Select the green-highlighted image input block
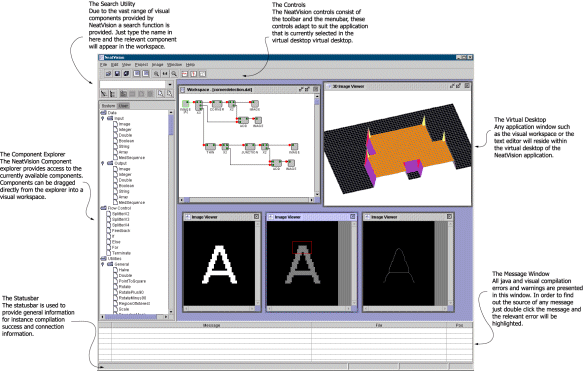The height and width of the screenshot is (371, 585). 185,104
